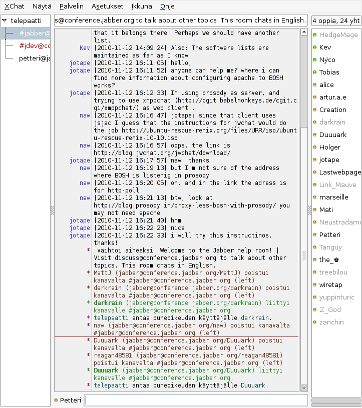Select user yuppinturic in user list

pyautogui.click(x=336, y=297)
